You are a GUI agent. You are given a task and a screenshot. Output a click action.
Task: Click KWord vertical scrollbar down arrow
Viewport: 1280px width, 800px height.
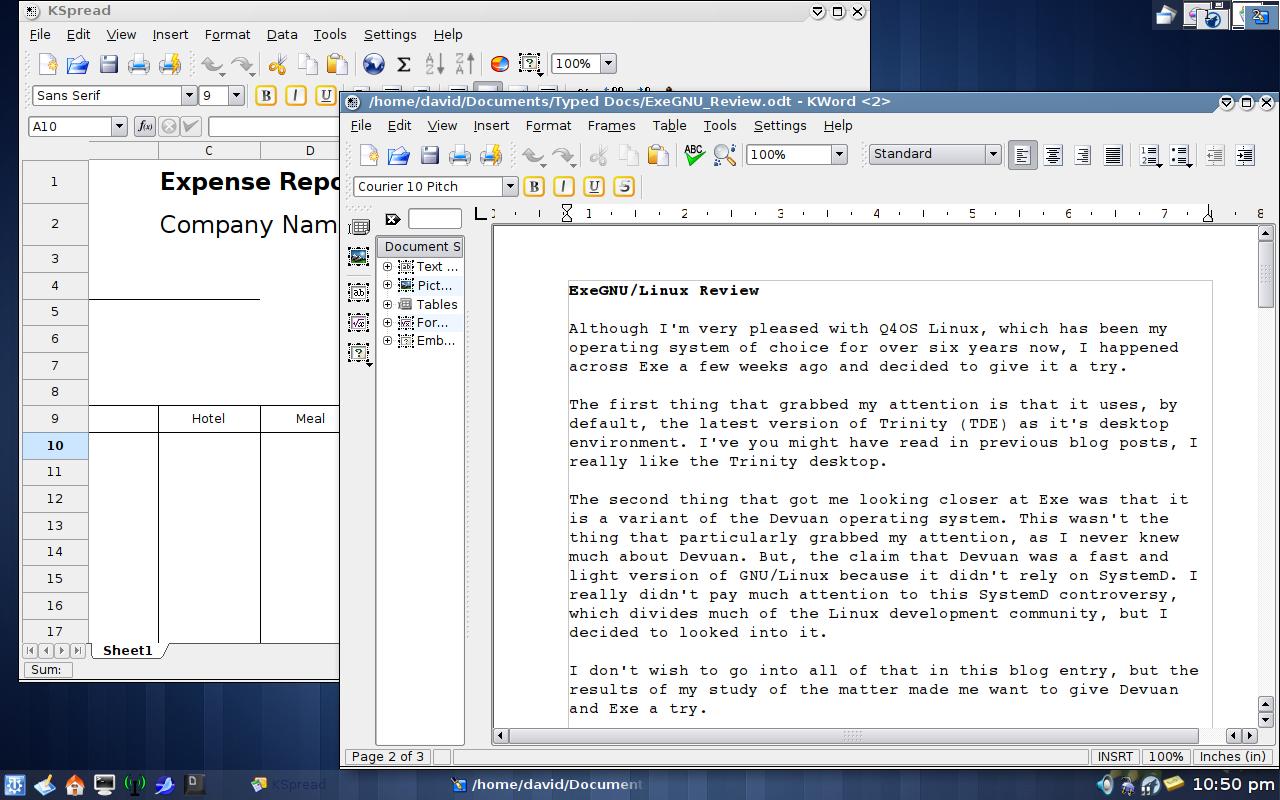1265,720
